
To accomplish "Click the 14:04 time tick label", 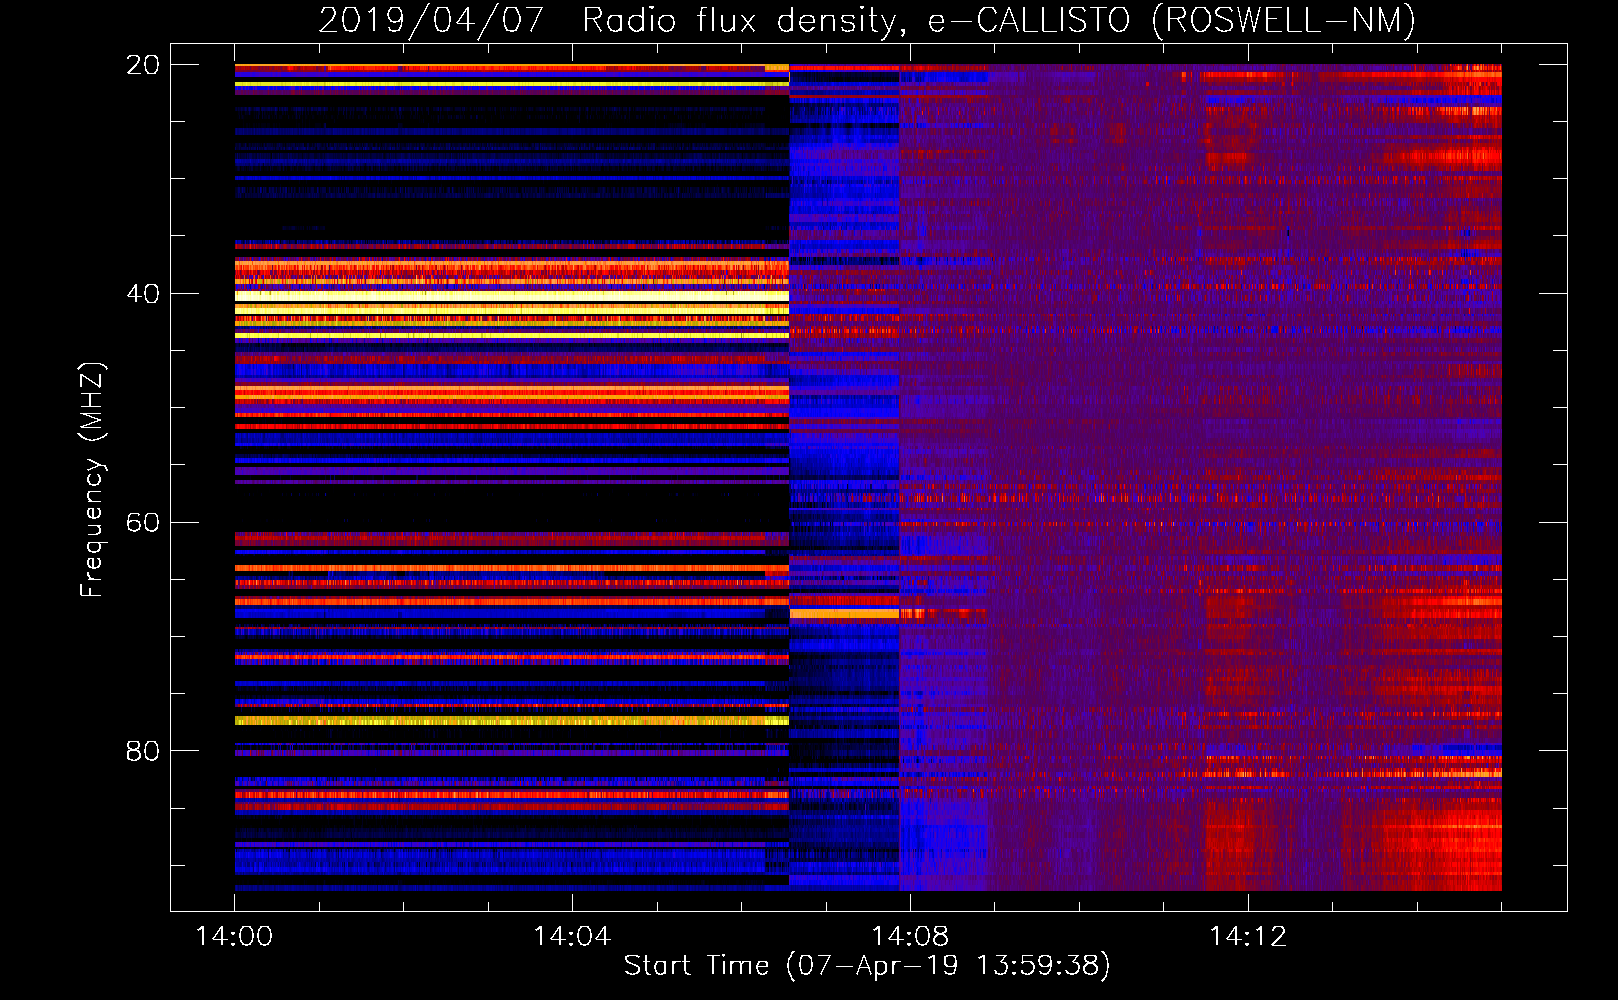I will click(572, 937).
